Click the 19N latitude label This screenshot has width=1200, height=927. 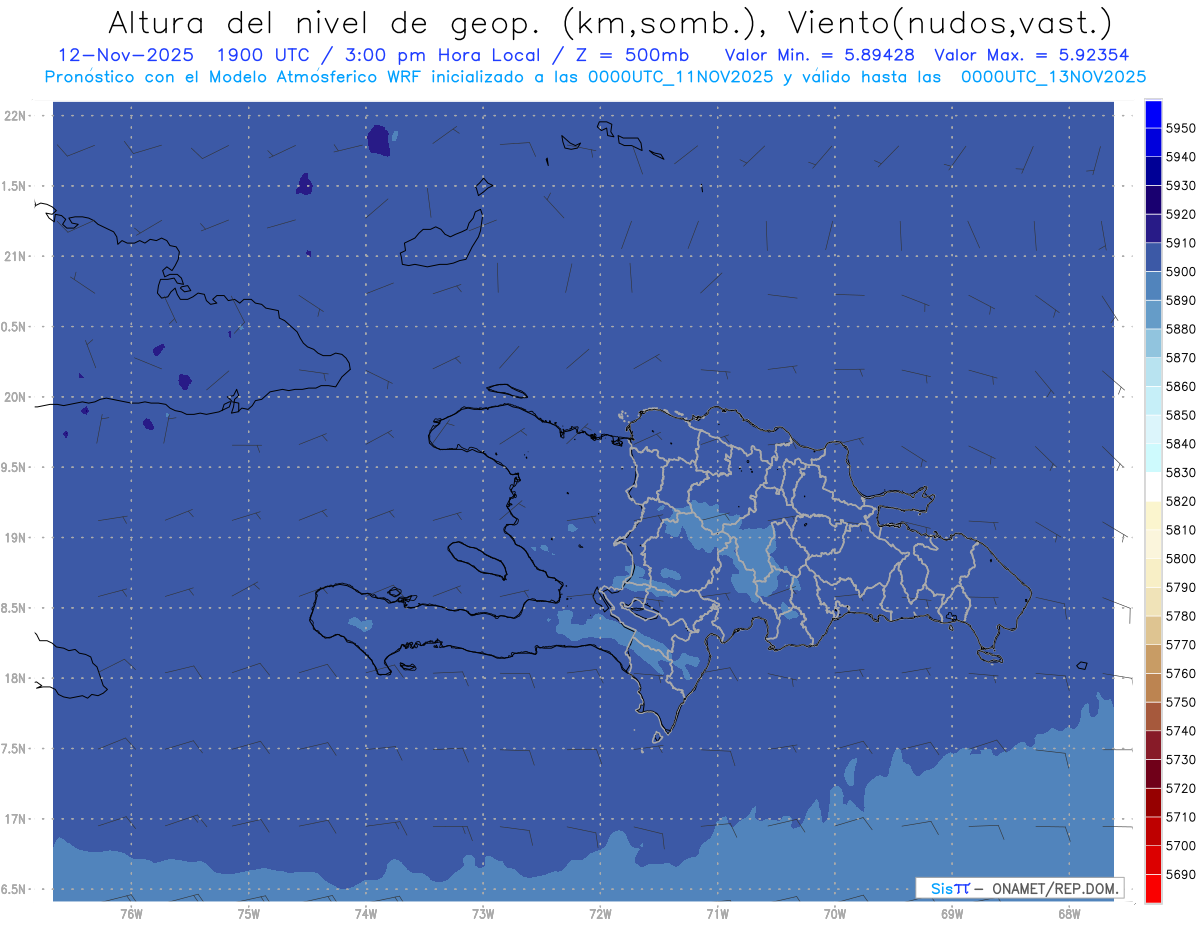click(x=17, y=537)
